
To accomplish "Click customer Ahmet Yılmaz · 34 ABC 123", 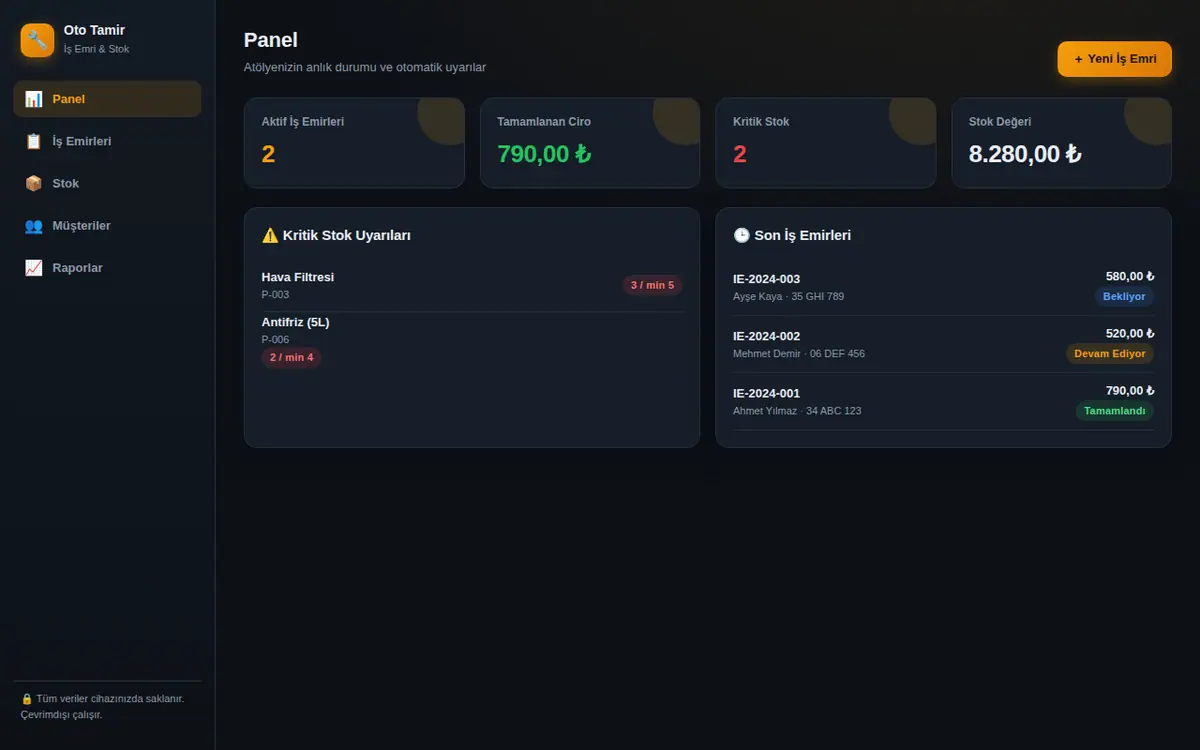I will 797,411.
